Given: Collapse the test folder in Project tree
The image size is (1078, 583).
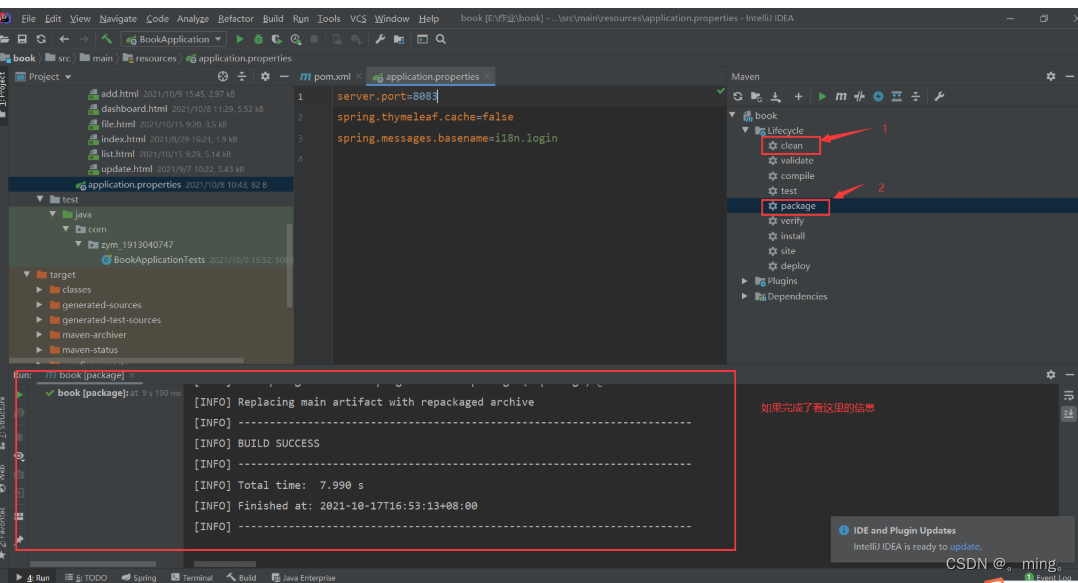Looking at the screenshot, I should [x=40, y=199].
